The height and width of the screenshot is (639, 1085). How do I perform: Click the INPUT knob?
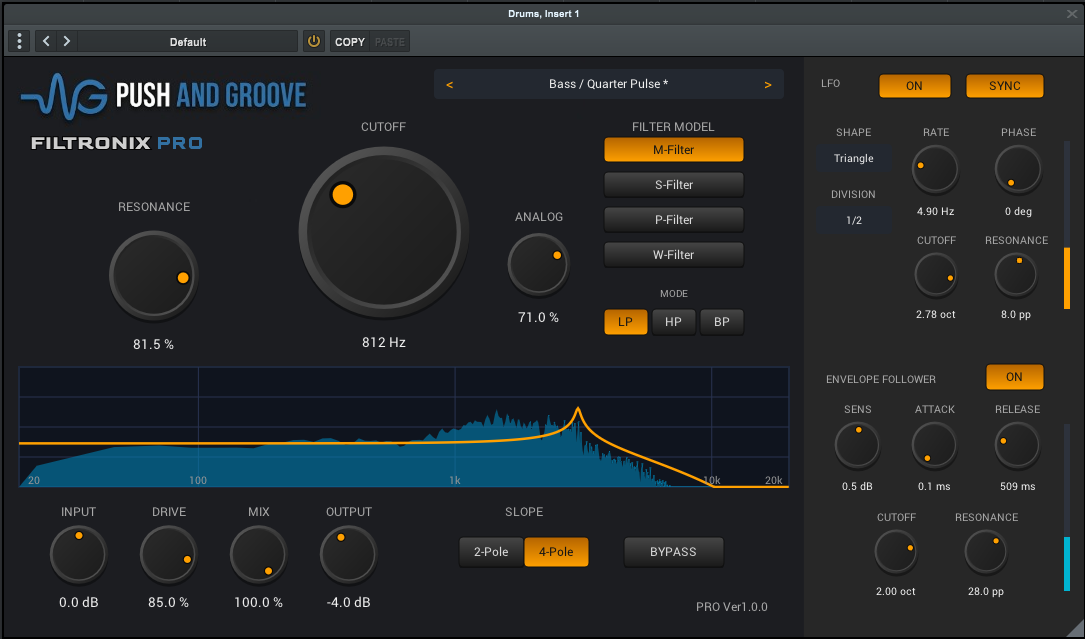78,555
